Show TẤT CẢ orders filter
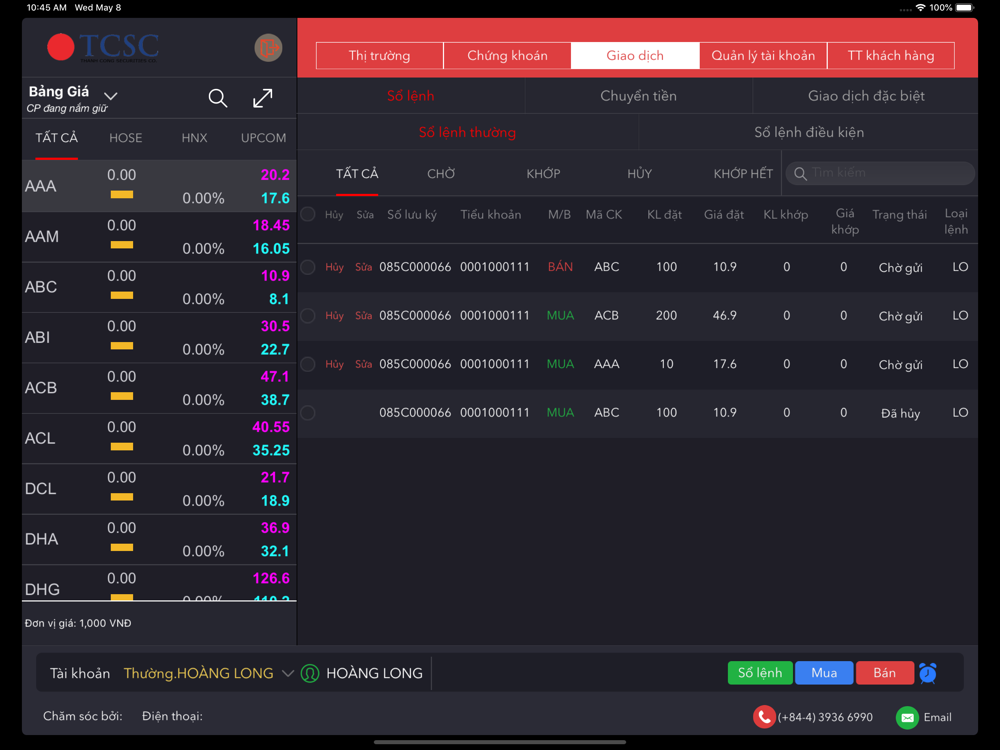The width and height of the screenshot is (1000, 750). 357,173
